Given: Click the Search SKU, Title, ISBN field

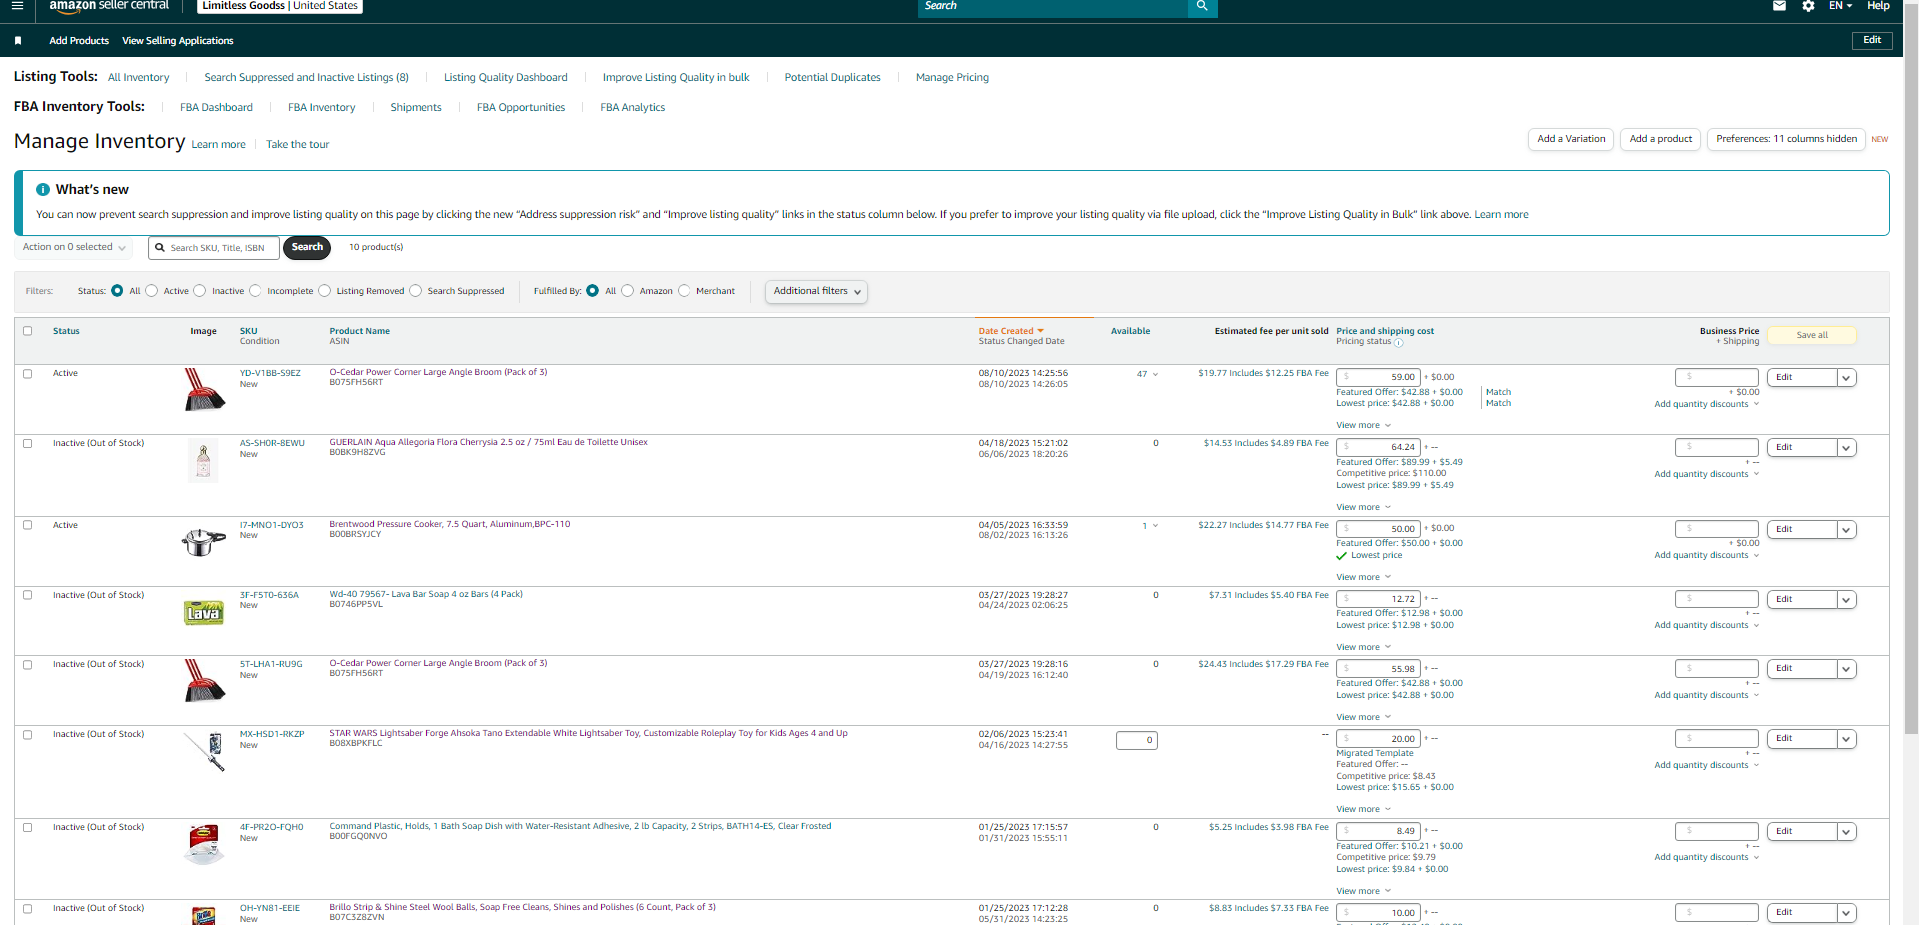Looking at the screenshot, I should coord(214,248).
